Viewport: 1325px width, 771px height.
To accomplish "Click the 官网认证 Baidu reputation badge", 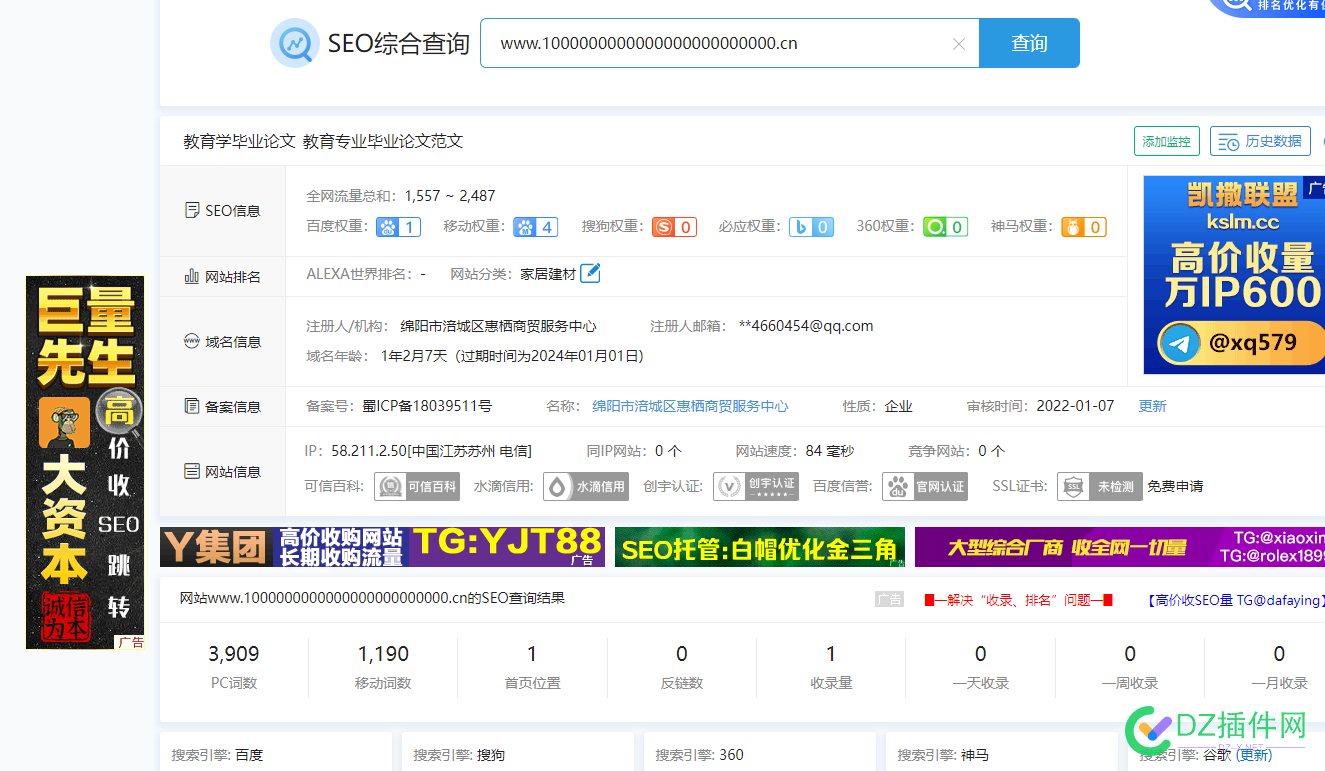I will coord(925,487).
